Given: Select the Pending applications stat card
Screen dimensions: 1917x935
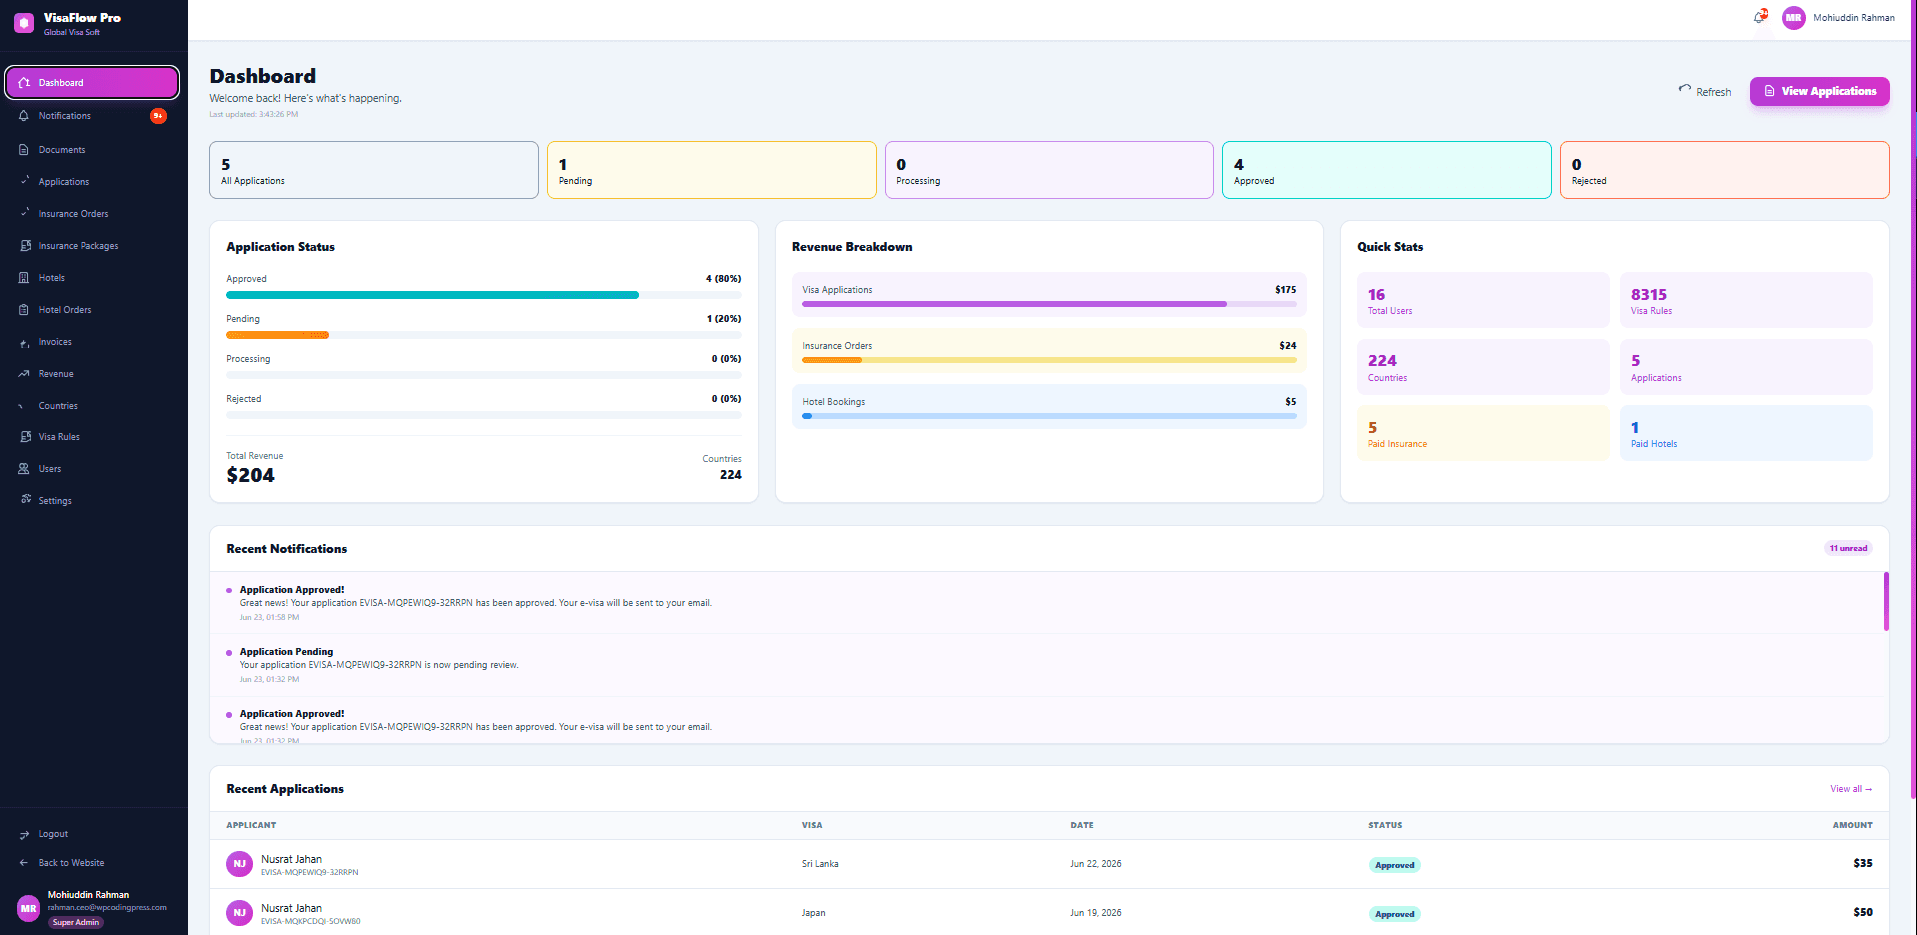Looking at the screenshot, I should tap(711, 170).
